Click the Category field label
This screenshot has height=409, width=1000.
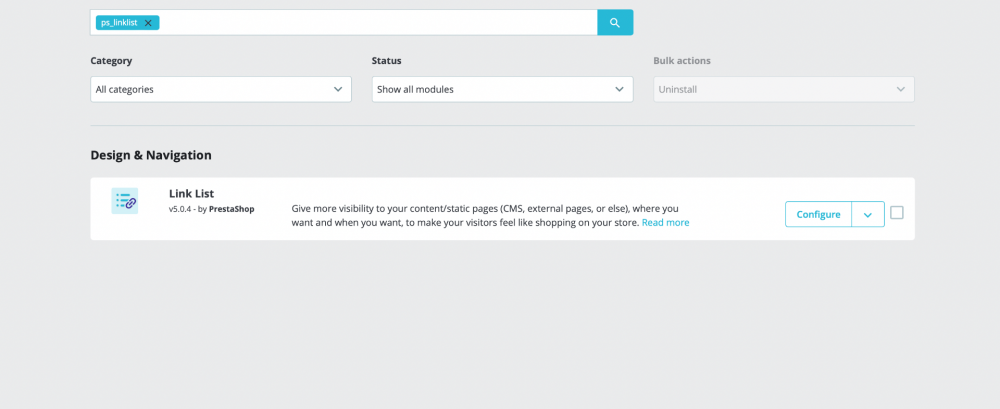[x=111, y=61]
